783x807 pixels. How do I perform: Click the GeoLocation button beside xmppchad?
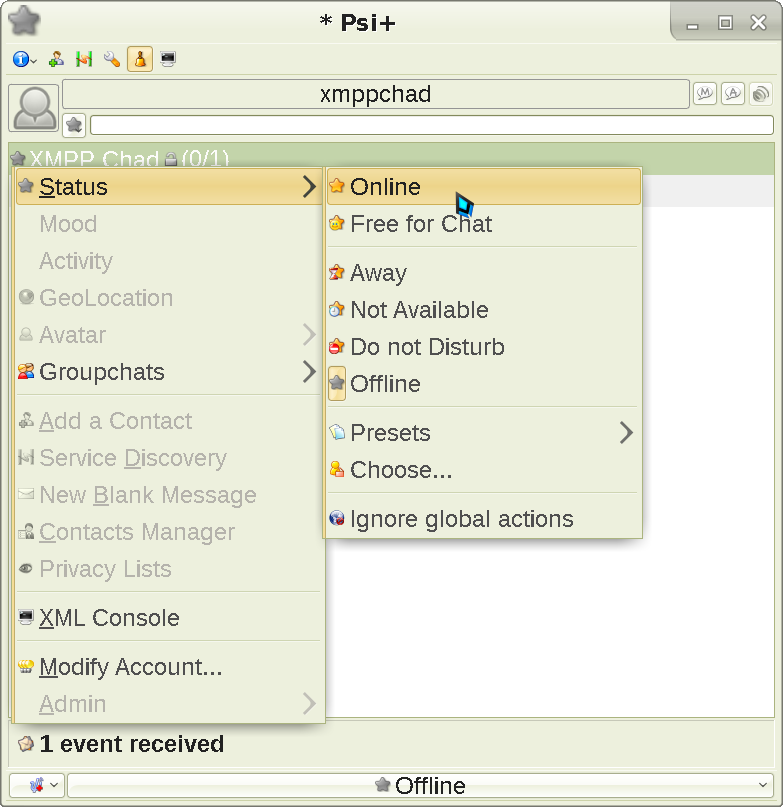[x=761, y=94]
